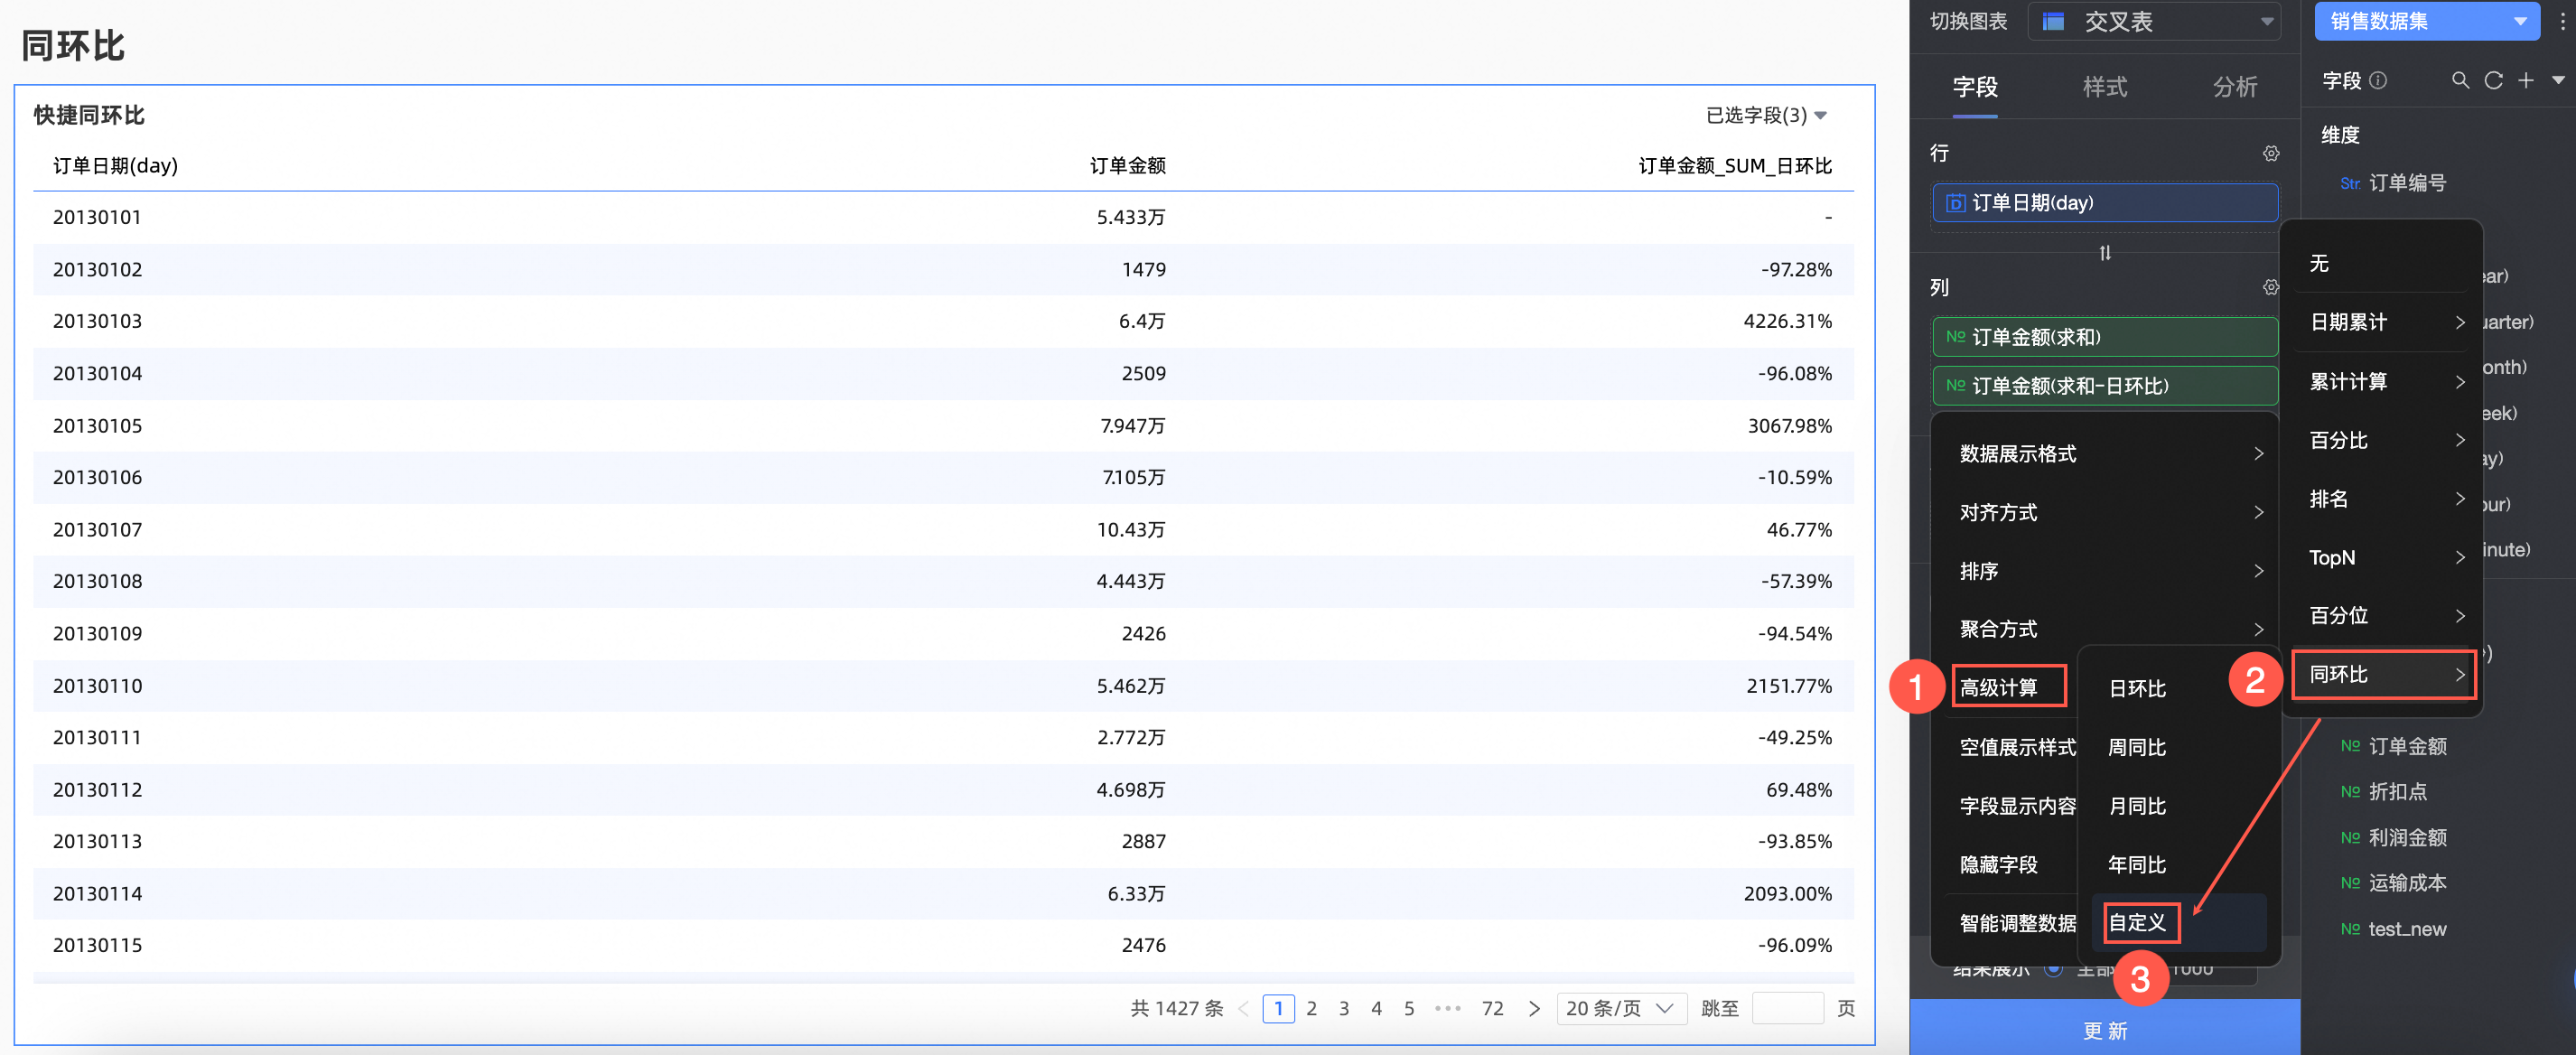Click the row-column swap arrows icon
The width and height of the screenshot is (2576, 1055).
pos(2105,253)
